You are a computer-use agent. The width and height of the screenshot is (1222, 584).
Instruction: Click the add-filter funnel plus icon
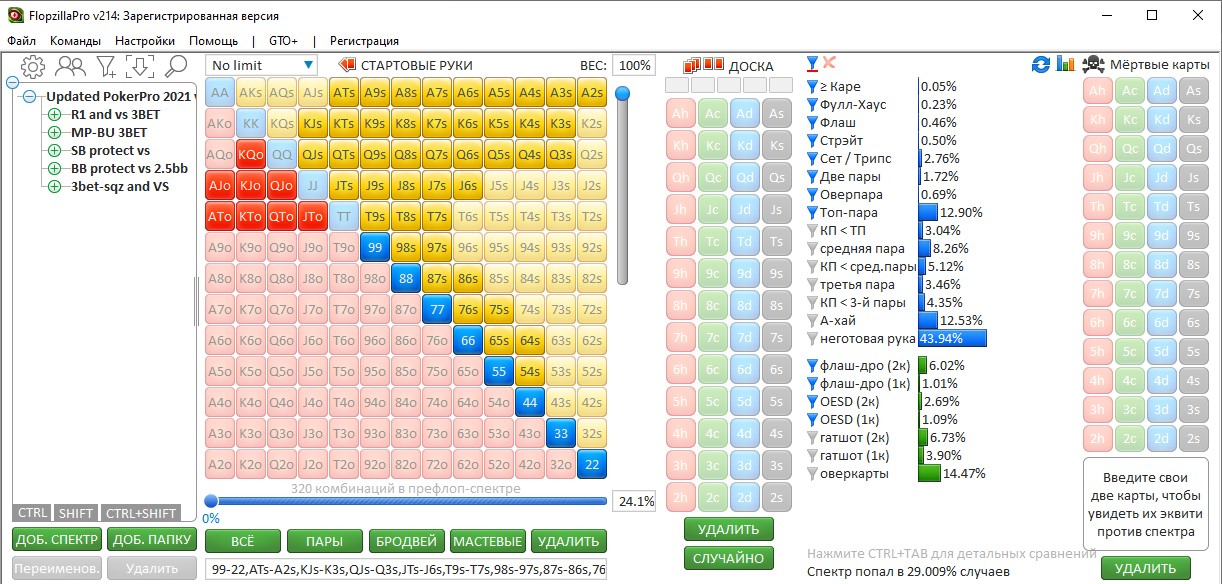(x=106, y=66)
